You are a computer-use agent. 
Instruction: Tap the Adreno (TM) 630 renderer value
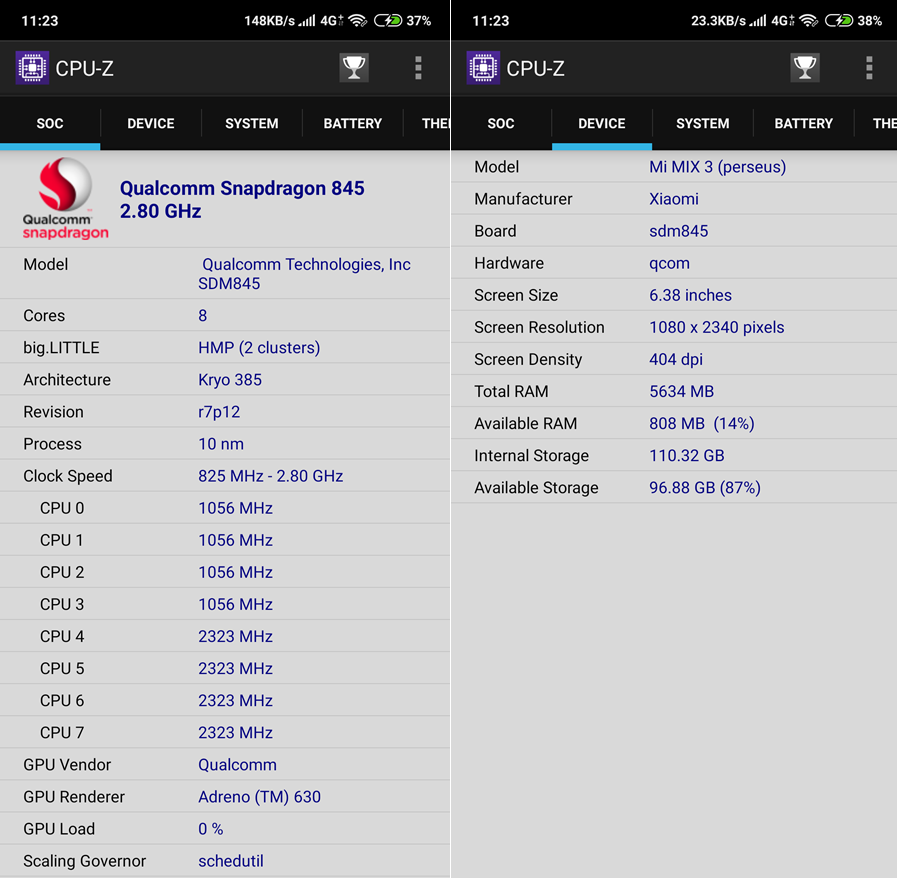(259, 797)
